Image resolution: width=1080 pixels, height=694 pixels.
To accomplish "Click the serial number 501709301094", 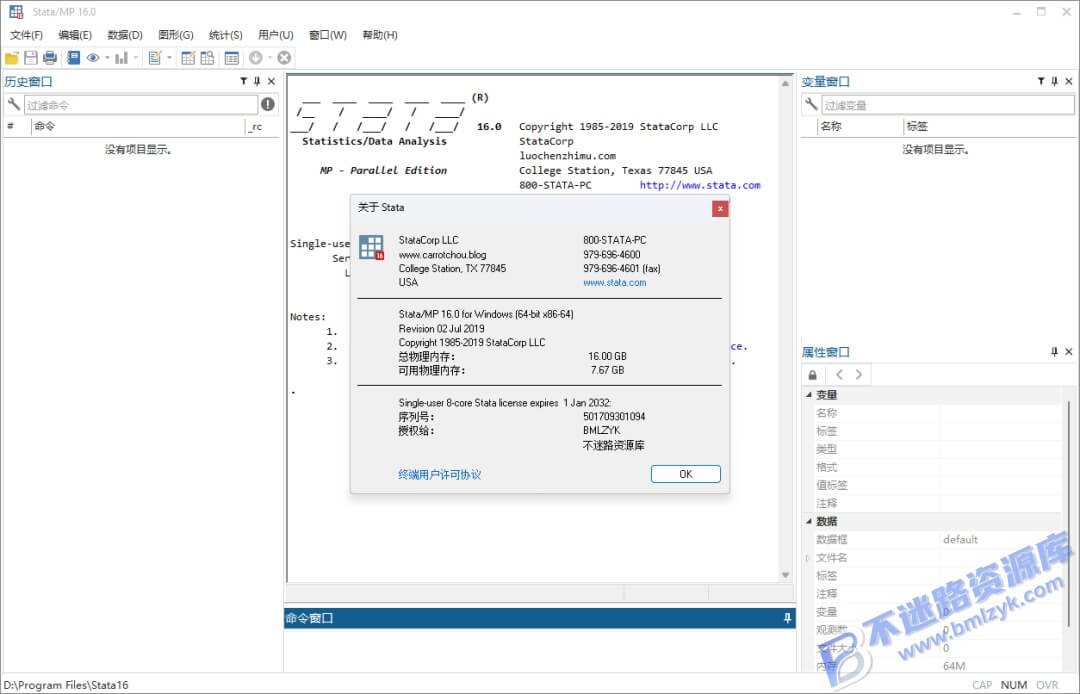I will tap(614, 417).
